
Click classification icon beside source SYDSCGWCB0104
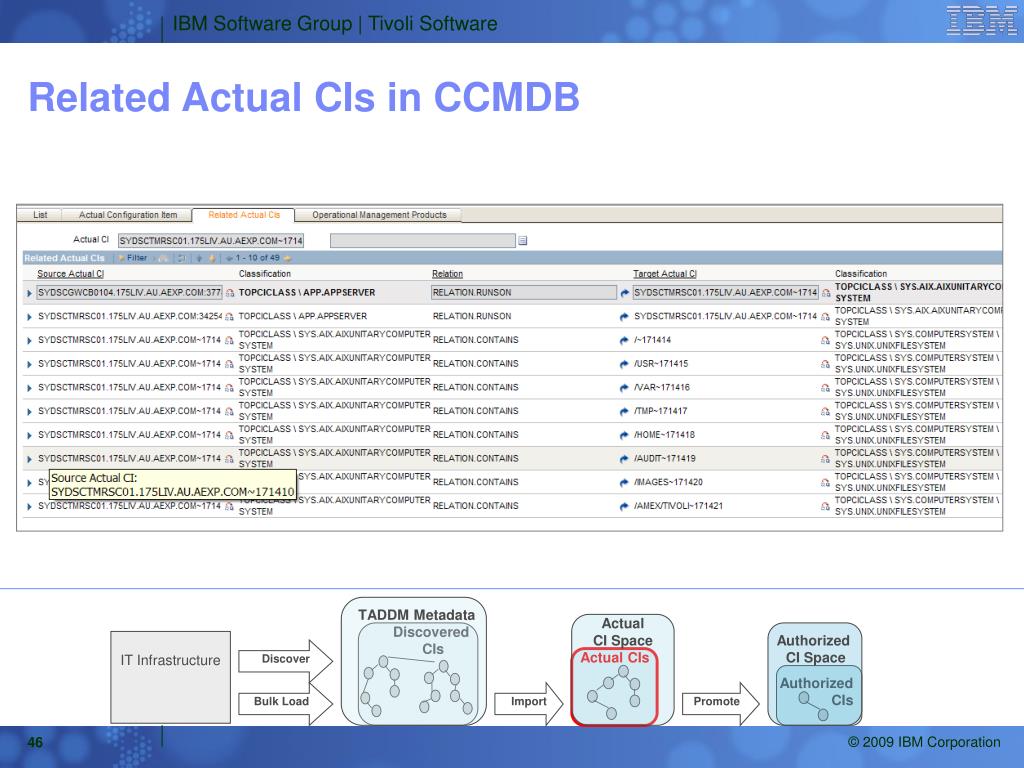[x=230, y=293]
